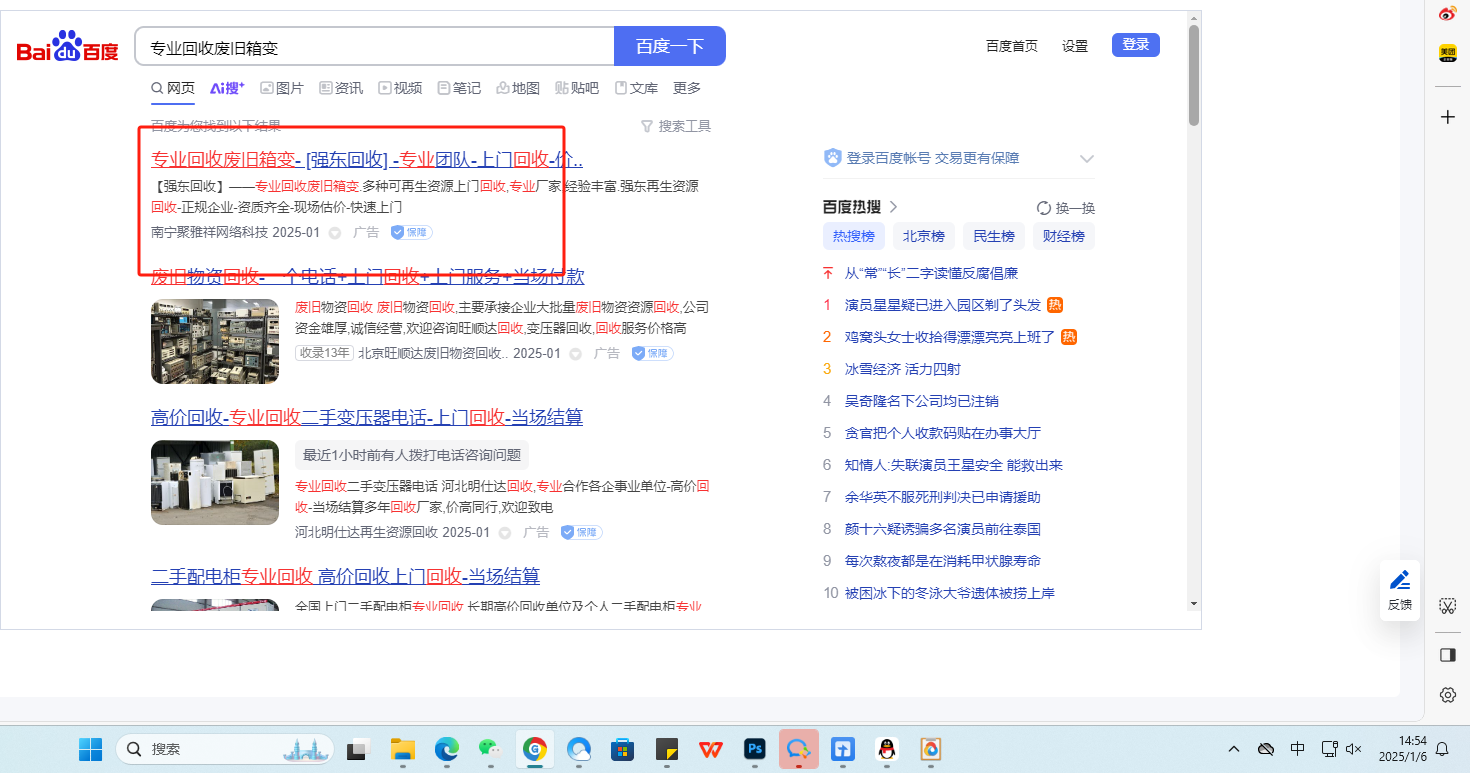Open Photoshop from the taskbar
Viewport: 1470px width, 773px height.
[754, 749]
